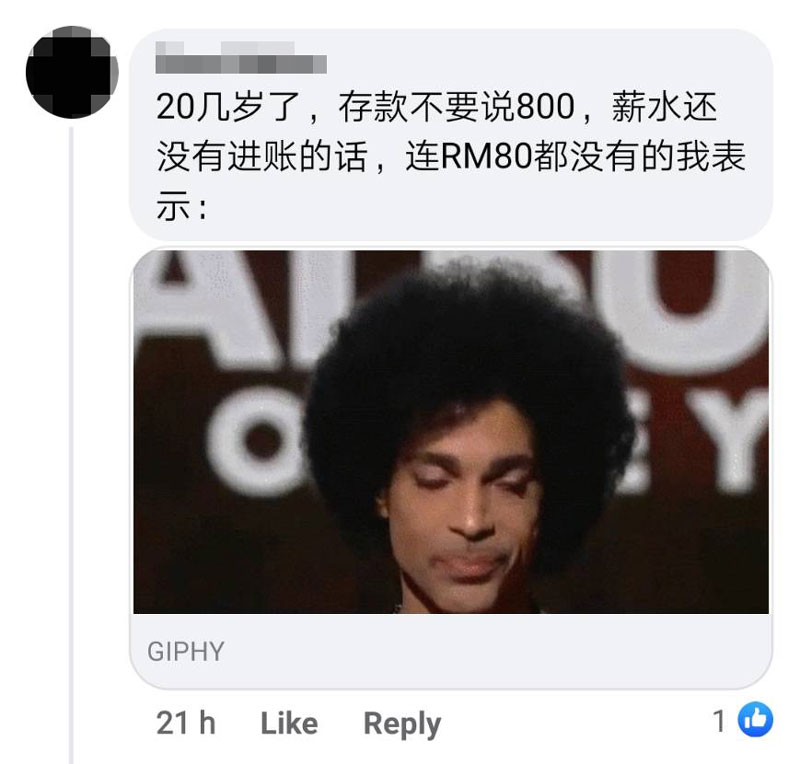The width and height of the screenshot is (800, 764).
Task: Click the man's face in the GIF
Action: [462, 510]
